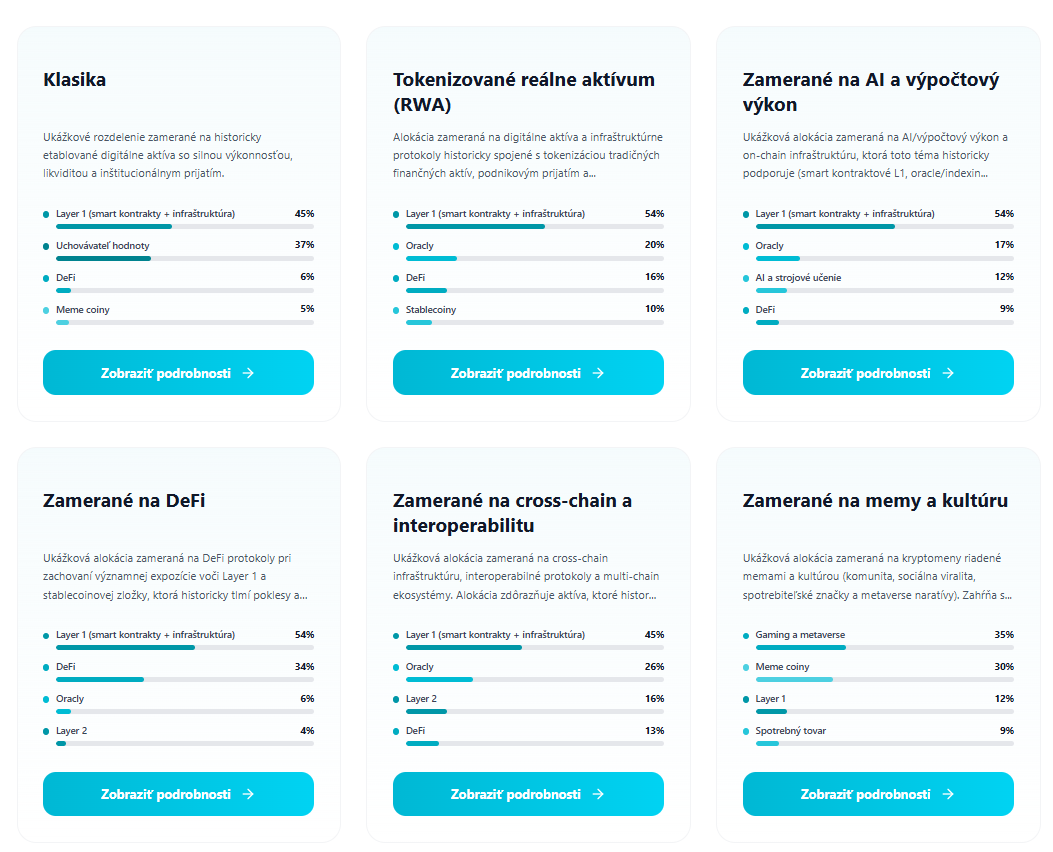Click the dot next to Gaming a metaverse

746,635
